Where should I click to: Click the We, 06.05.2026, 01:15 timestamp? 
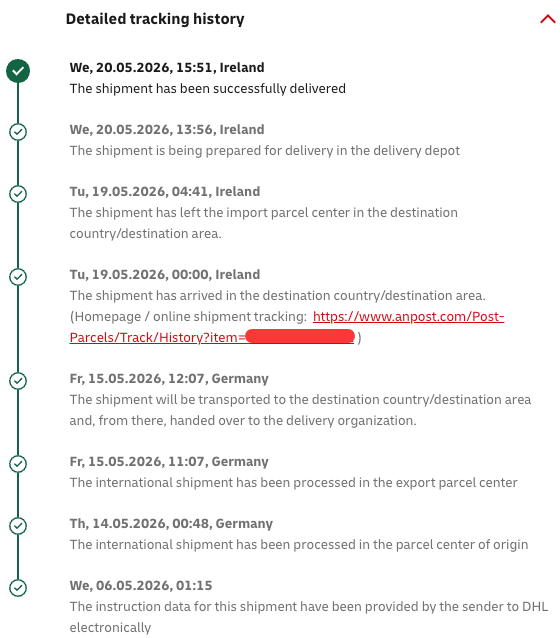[141, 586]
